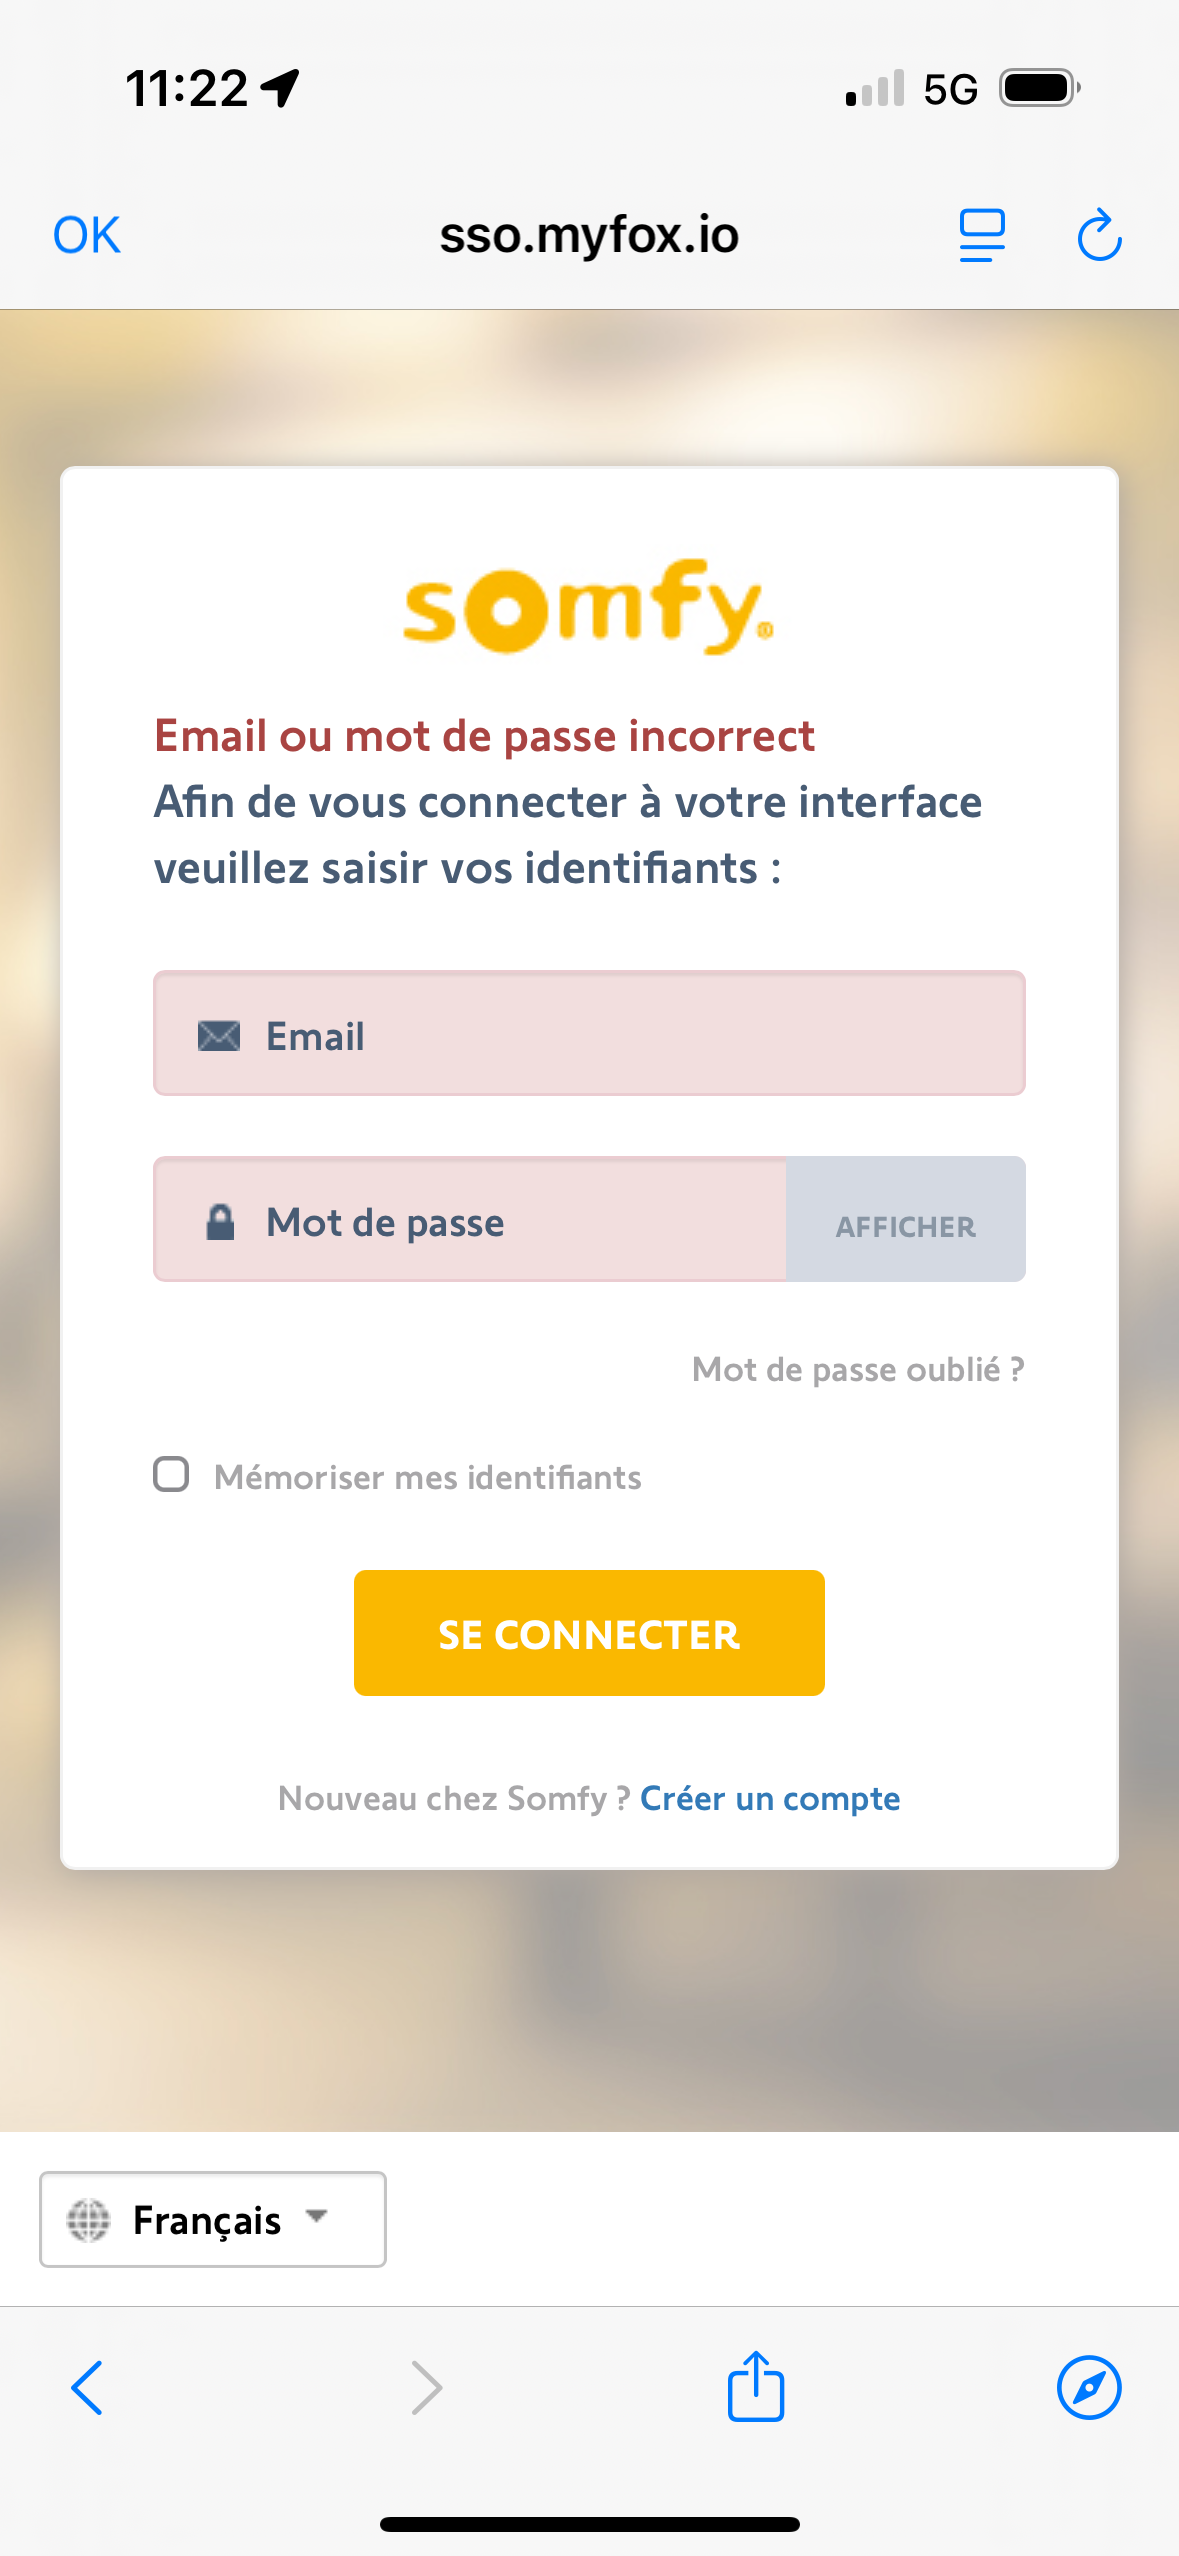This screenshot has height=2556, width=1179.
Task: Go back with the left chevron
Action: point(88,2387)
